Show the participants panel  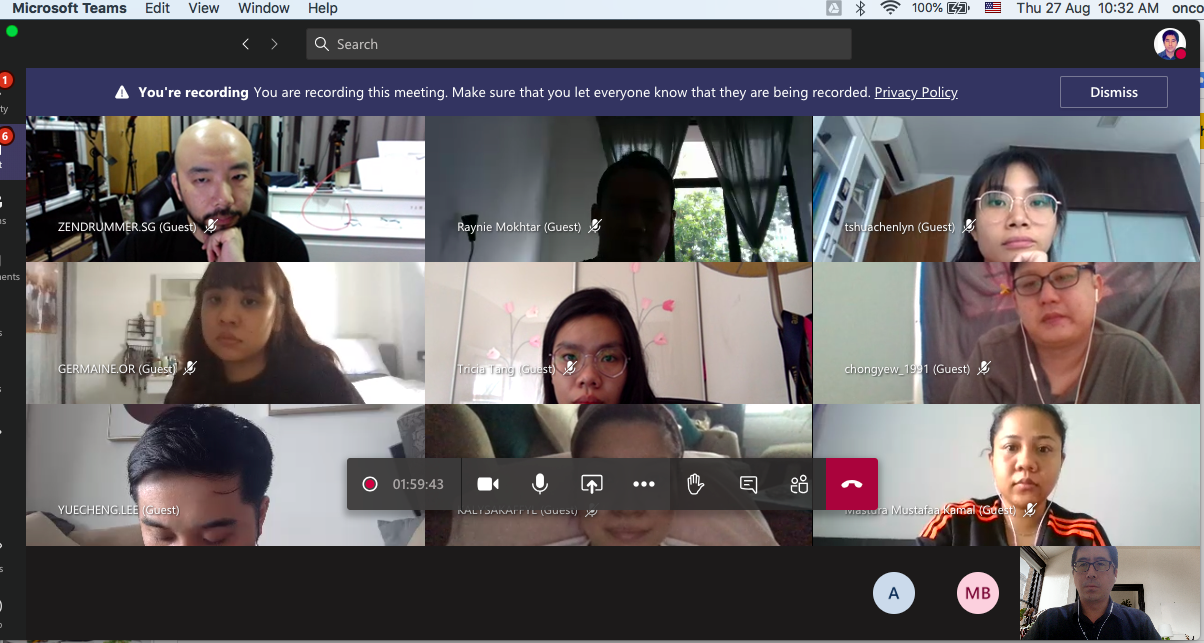799,484
